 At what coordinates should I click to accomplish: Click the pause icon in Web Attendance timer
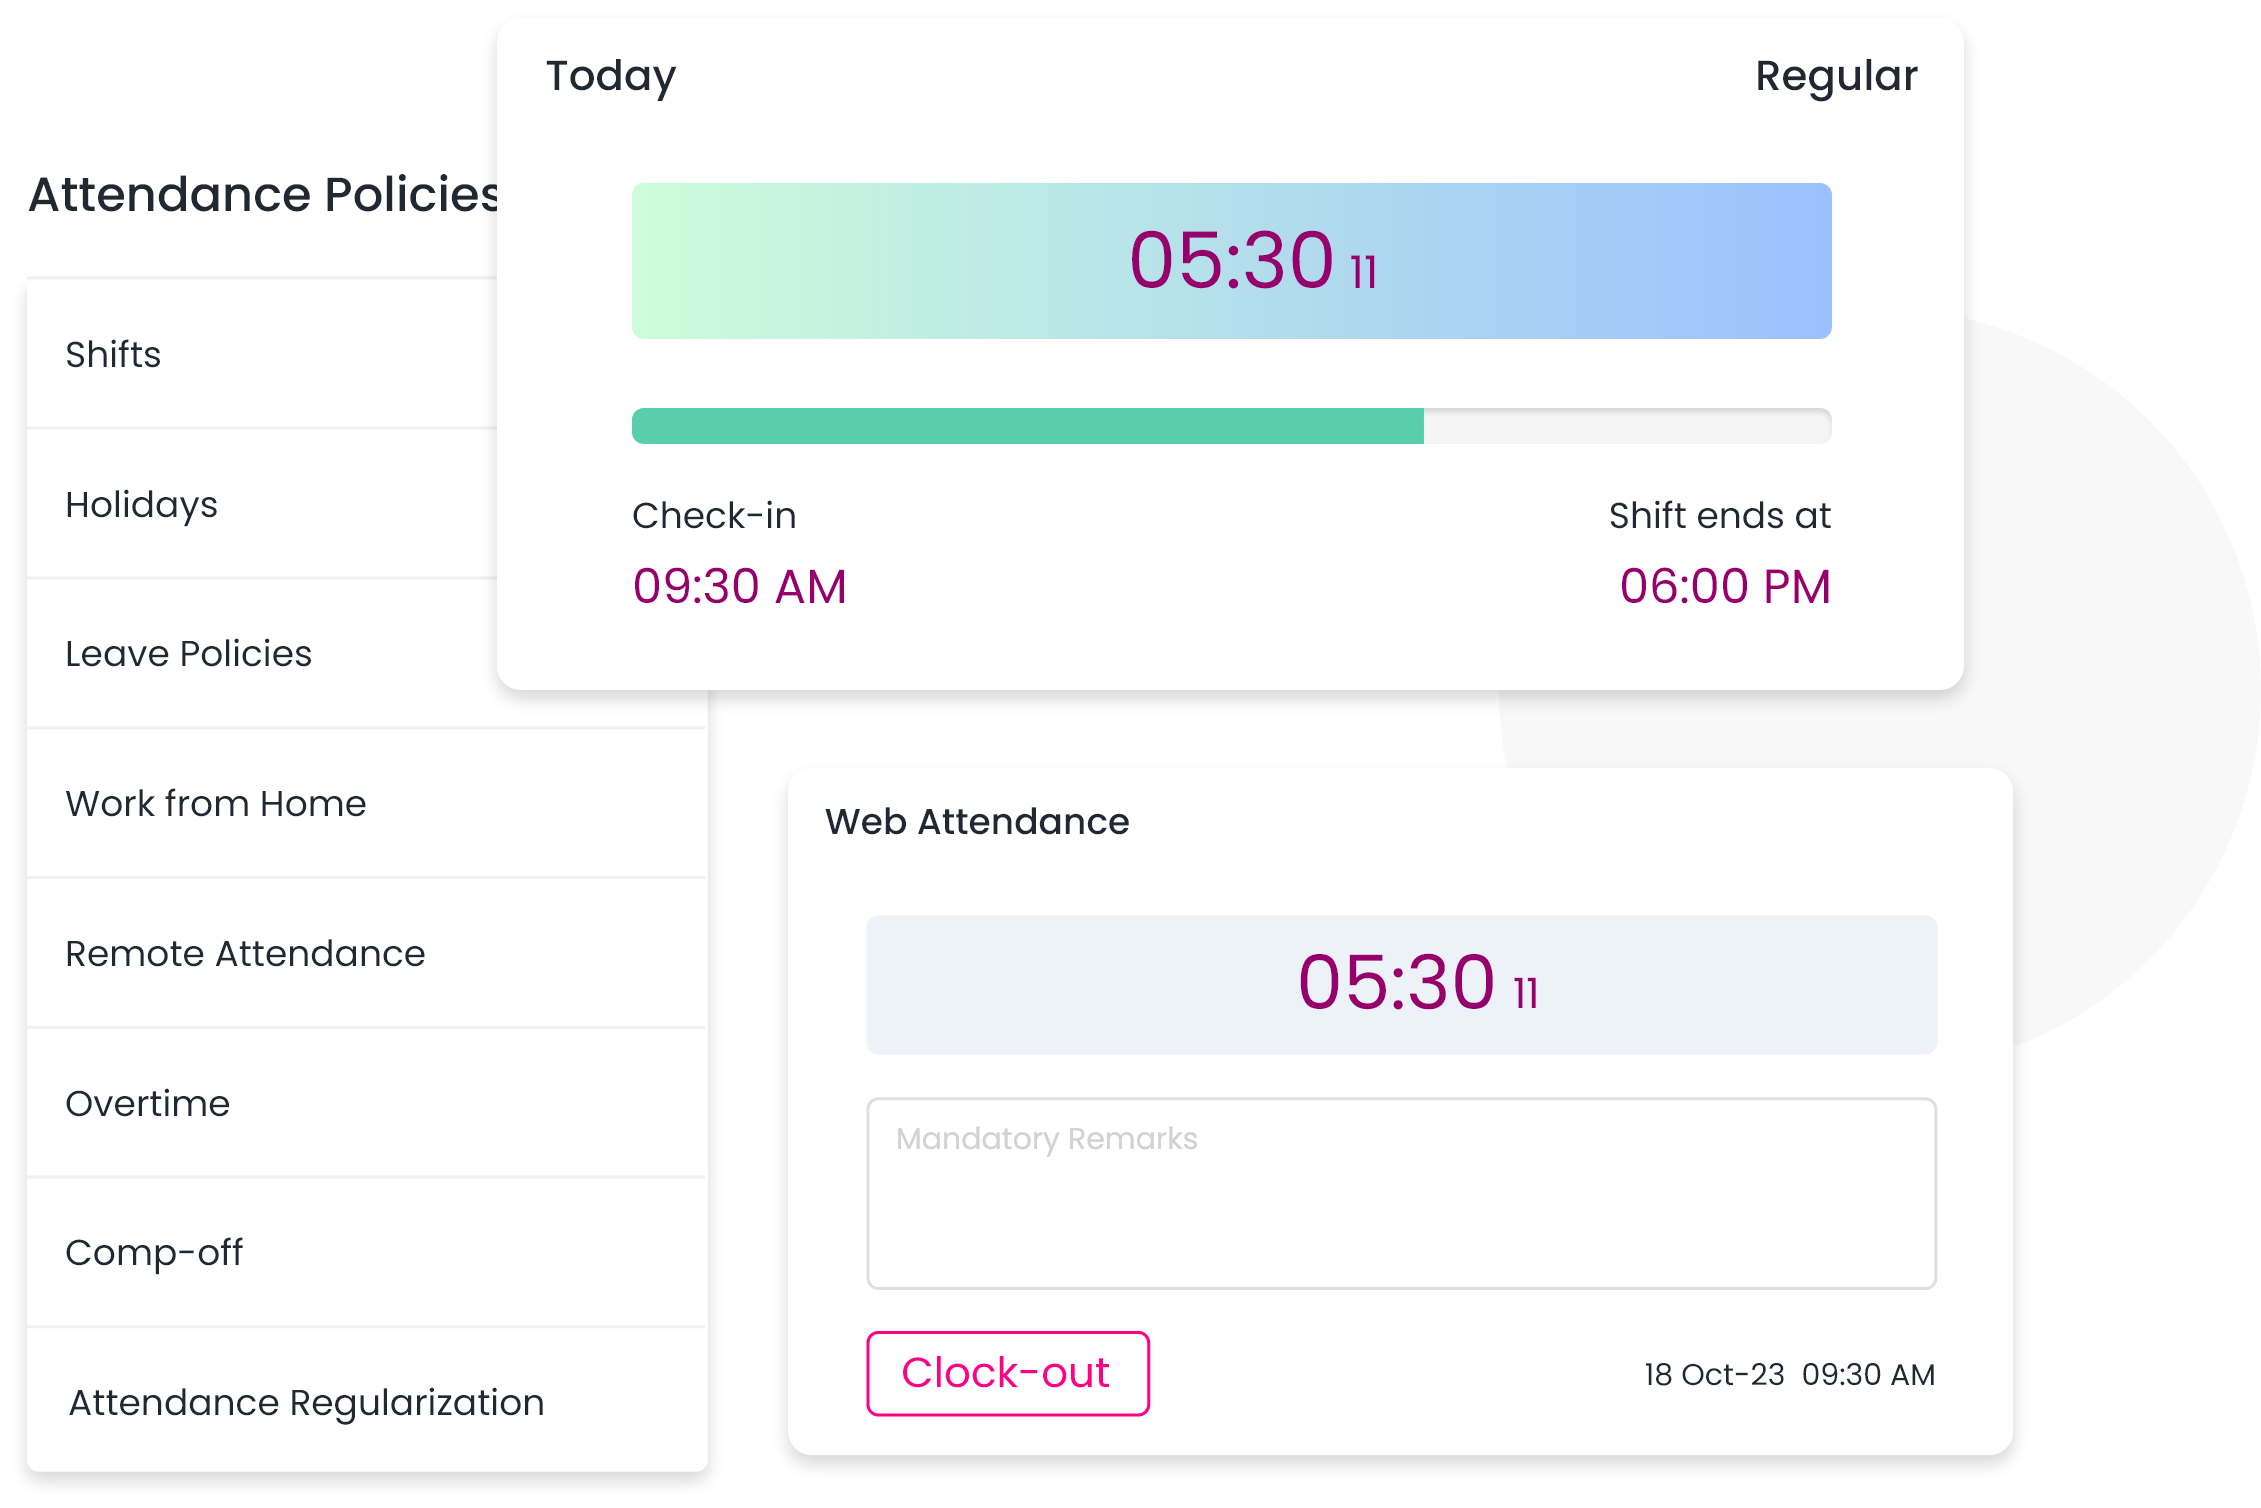pos(1526,993)
